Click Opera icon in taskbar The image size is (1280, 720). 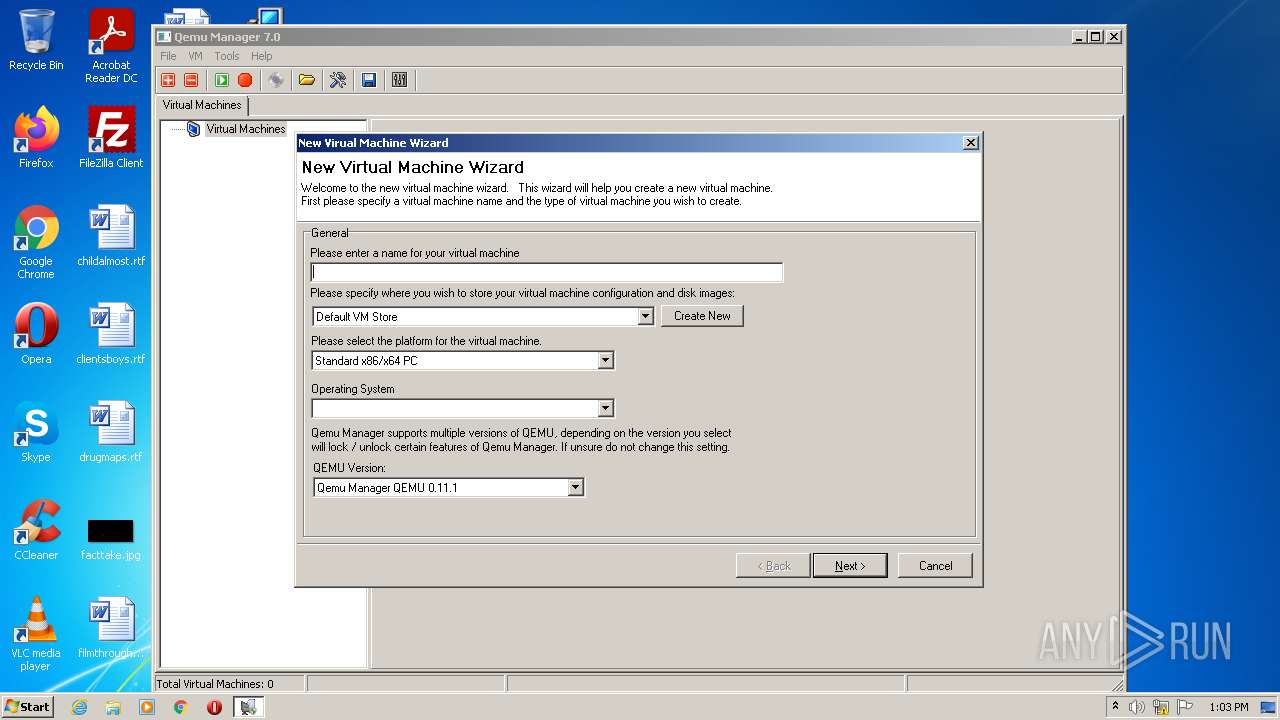[214, 707]
